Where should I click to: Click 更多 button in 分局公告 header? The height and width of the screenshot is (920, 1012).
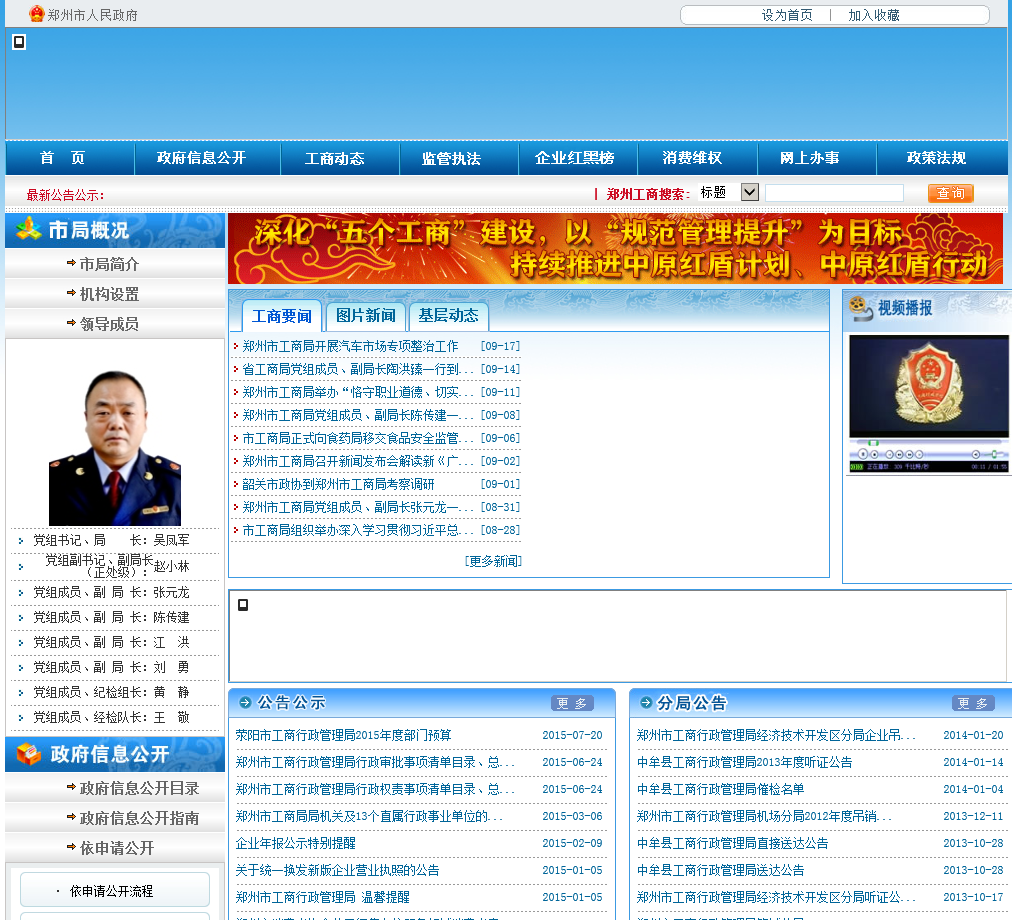[x=973, y=703]
